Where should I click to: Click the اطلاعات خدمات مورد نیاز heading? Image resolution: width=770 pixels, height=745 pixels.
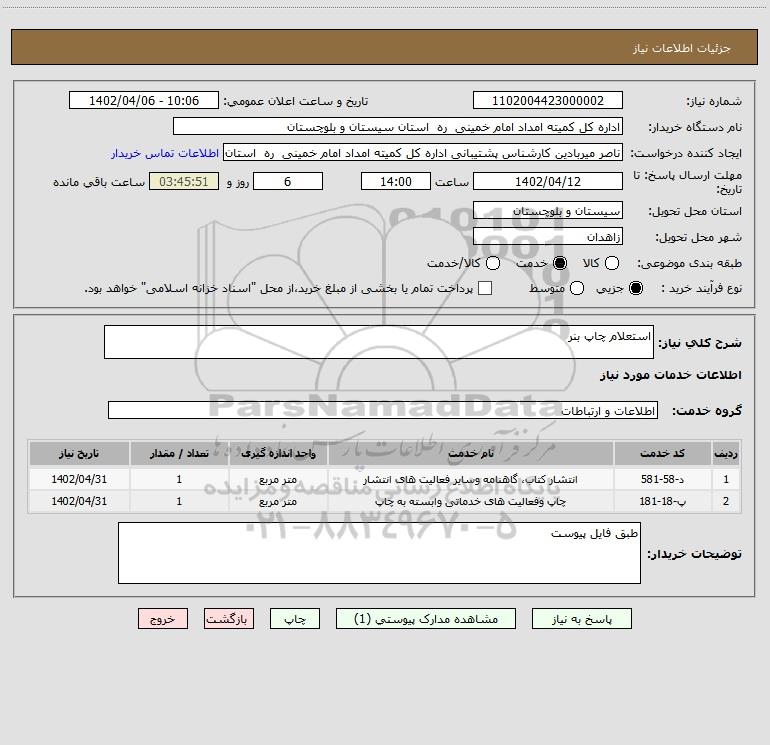[671, 375]
